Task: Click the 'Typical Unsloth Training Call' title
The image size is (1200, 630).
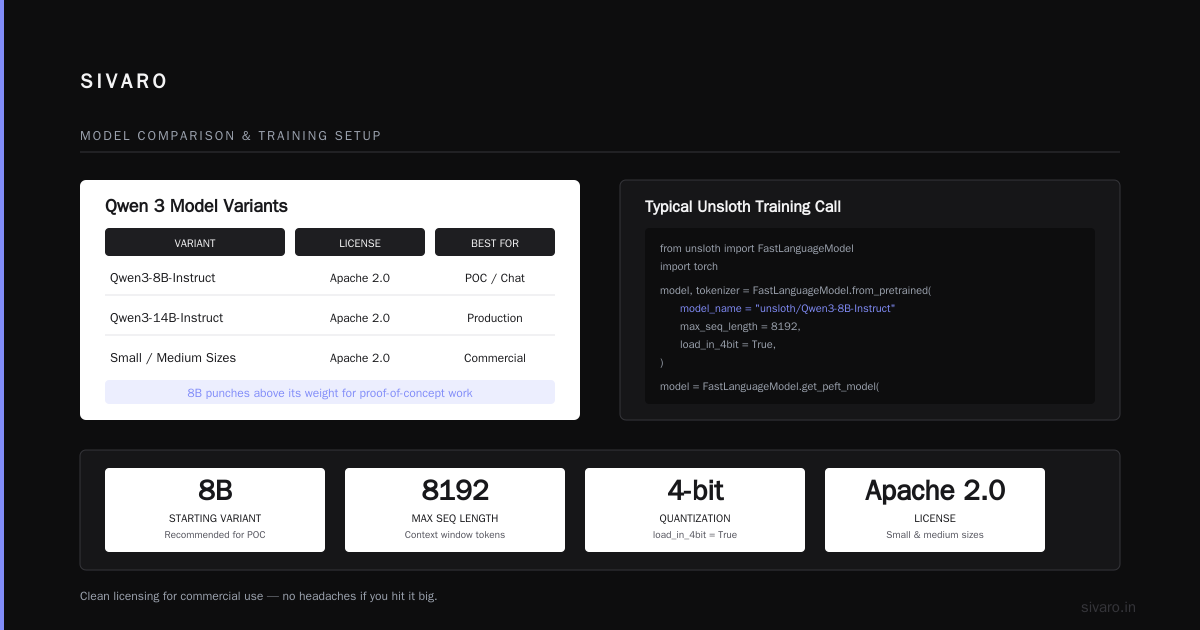Action: click(743, 207)
